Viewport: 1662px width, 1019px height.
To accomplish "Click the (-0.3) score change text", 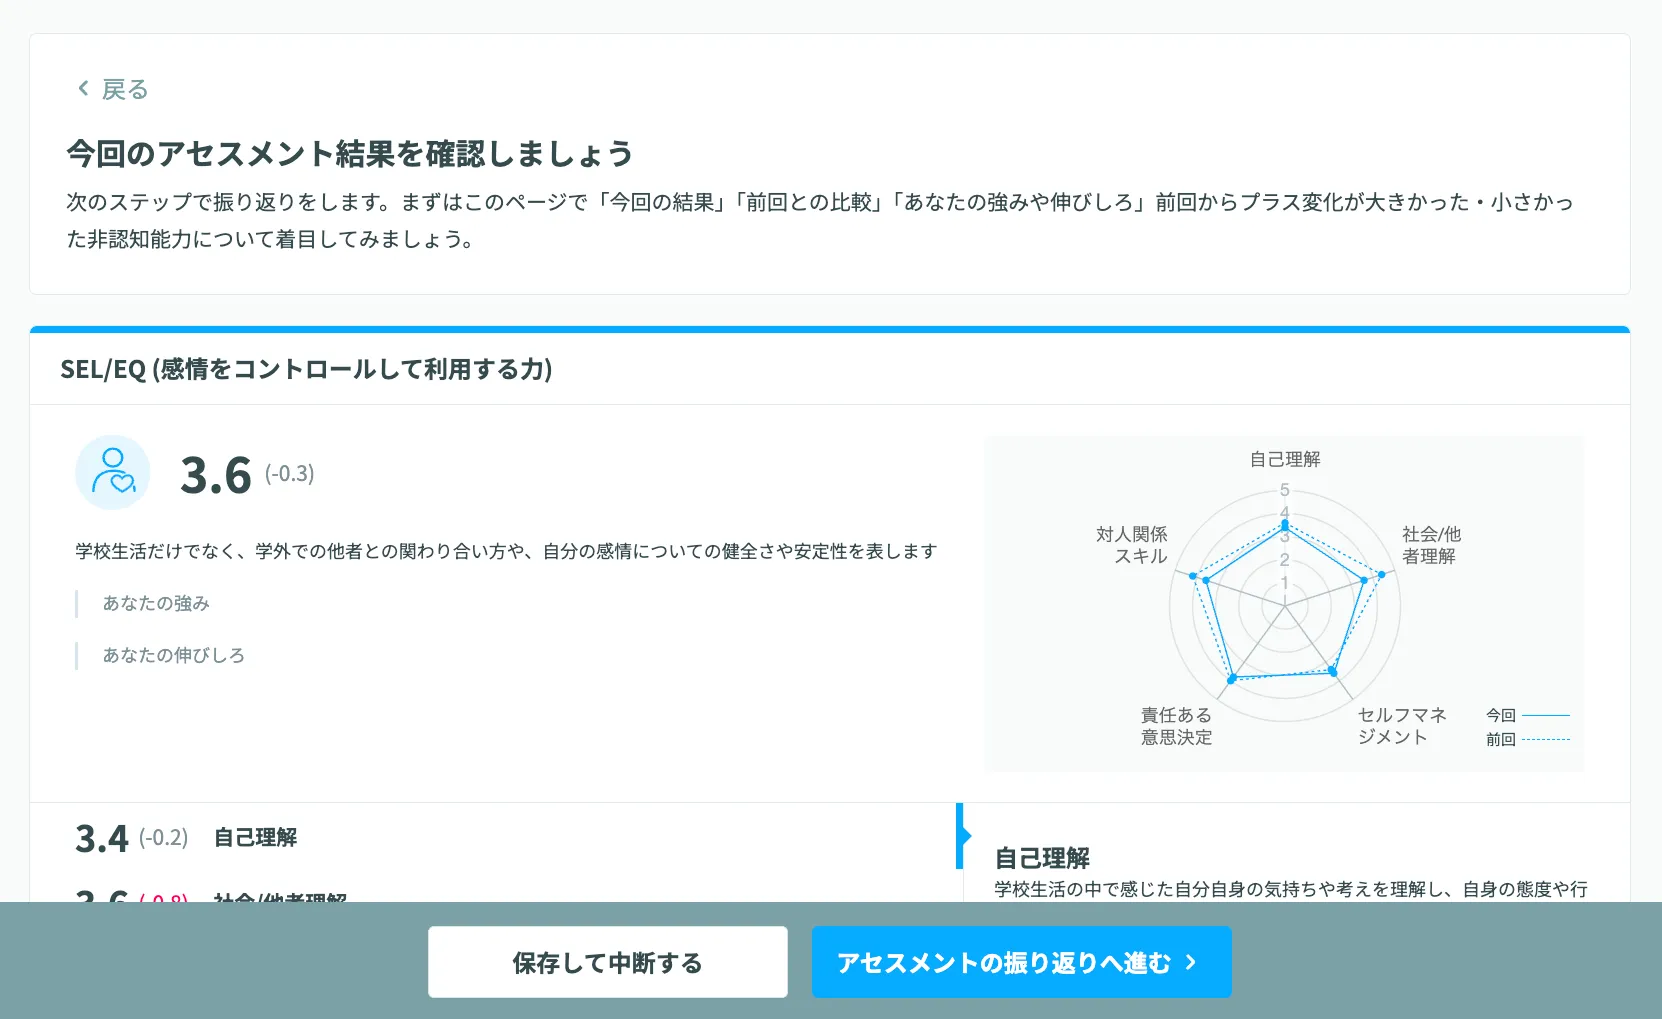I will point(289,474).
